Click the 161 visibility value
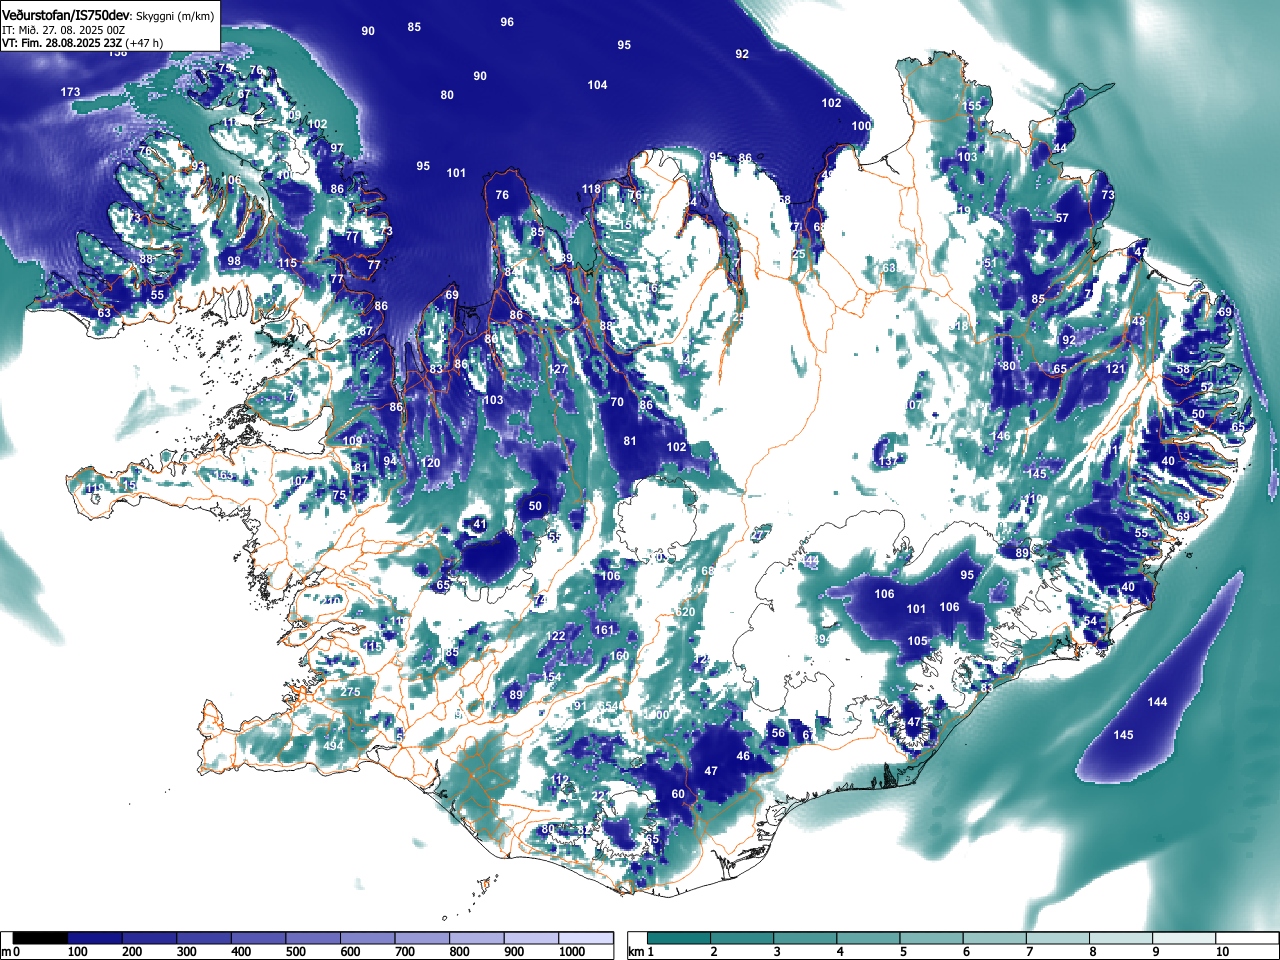This screenshot has height=960, width=1280. 604,630
